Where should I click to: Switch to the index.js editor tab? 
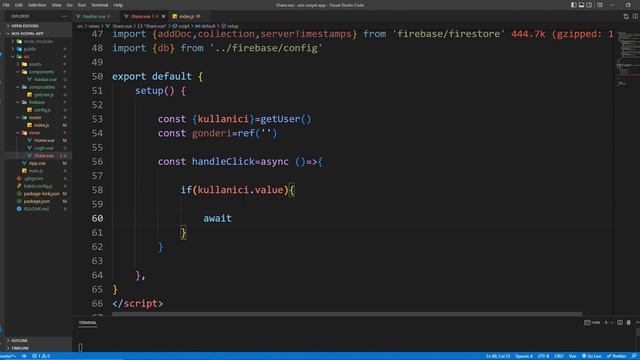click(x=189, y=16)
